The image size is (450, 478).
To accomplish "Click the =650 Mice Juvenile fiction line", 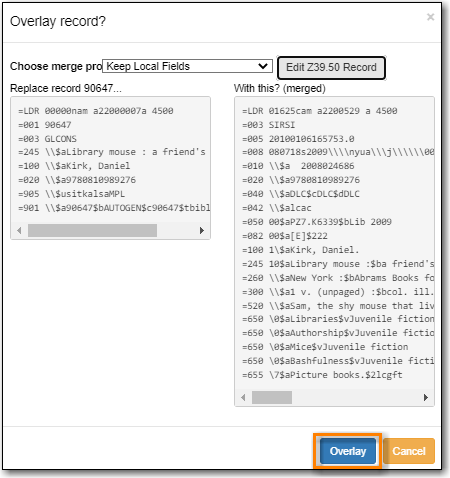I will pos(325,347).
